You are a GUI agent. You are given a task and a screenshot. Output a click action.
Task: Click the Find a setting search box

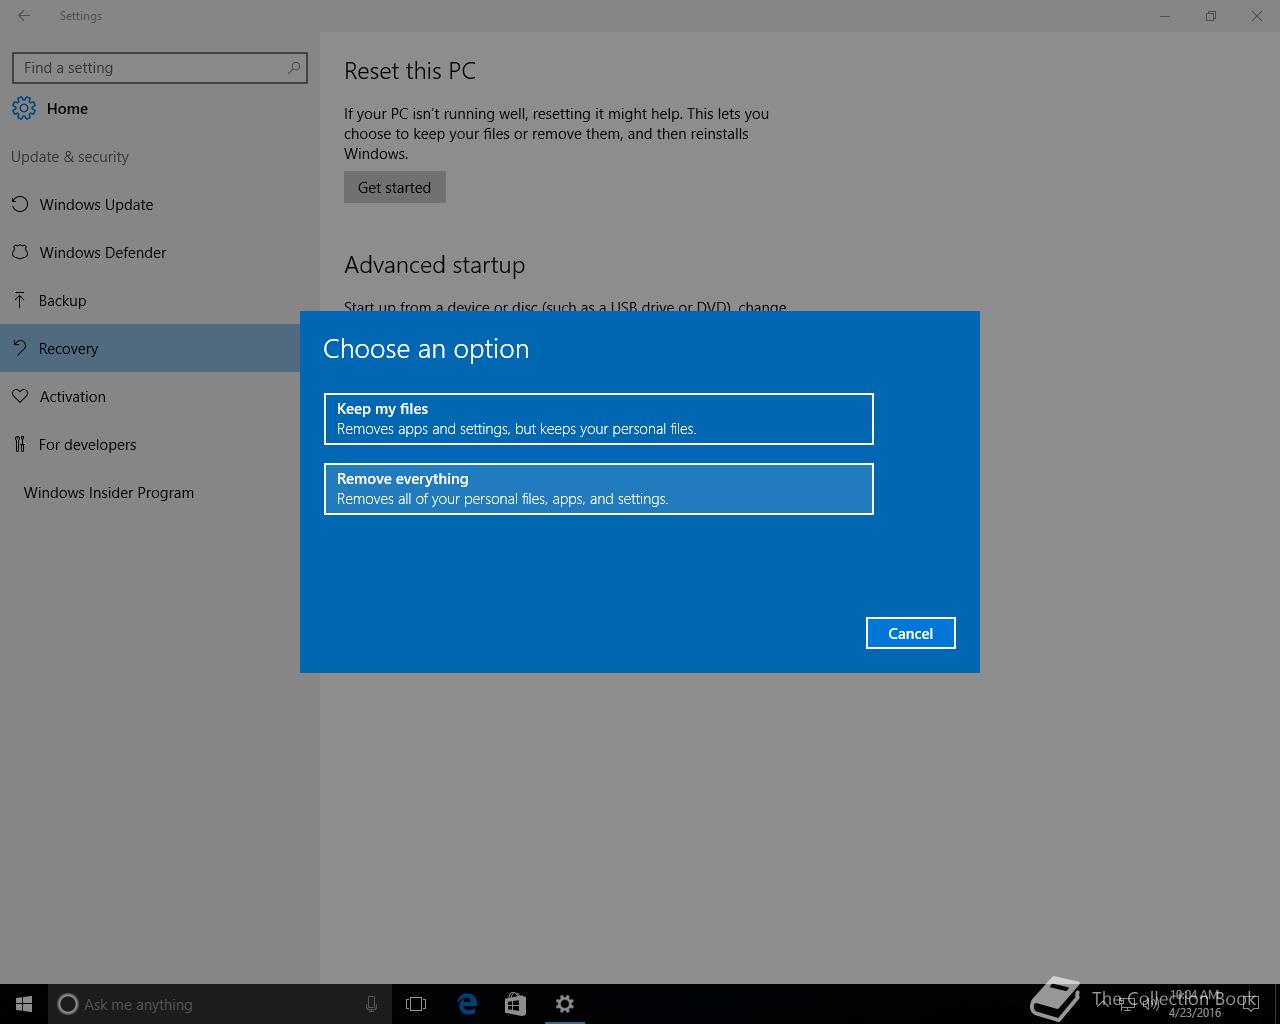[x=159, y=68]
